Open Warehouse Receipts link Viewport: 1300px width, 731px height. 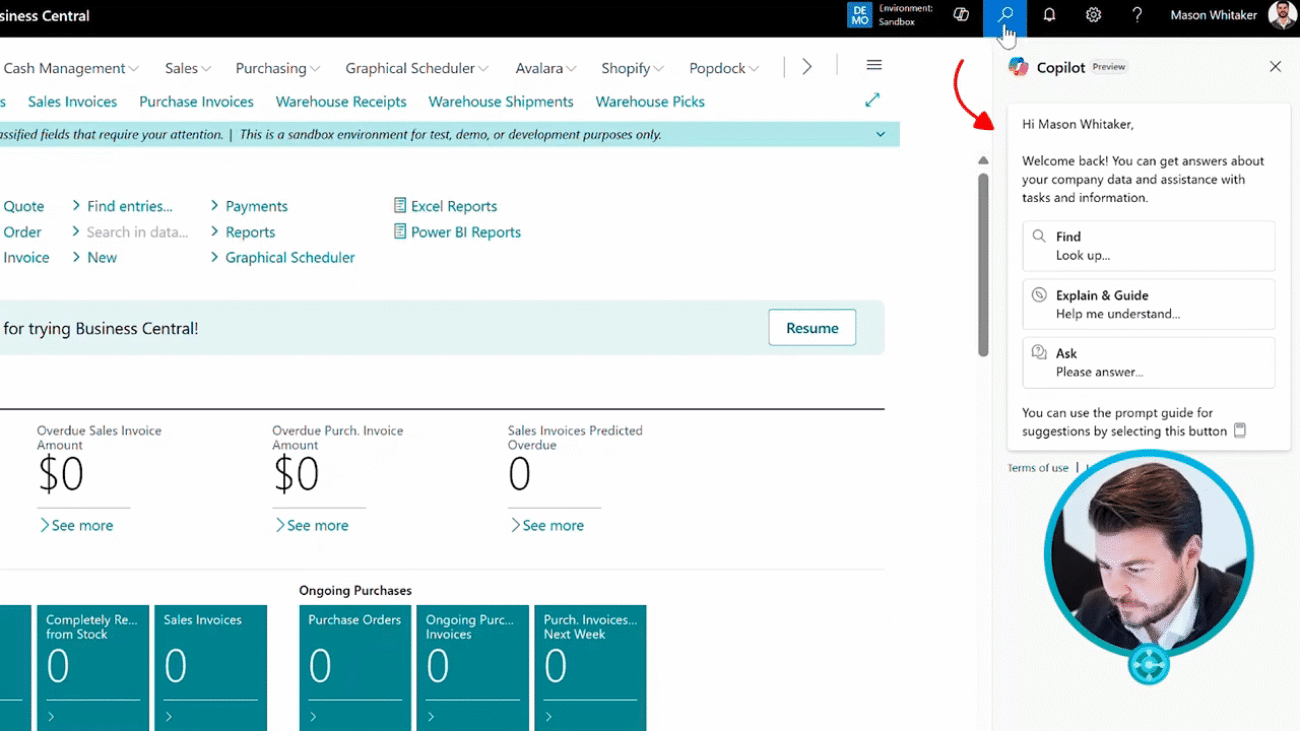click(341, 101)
